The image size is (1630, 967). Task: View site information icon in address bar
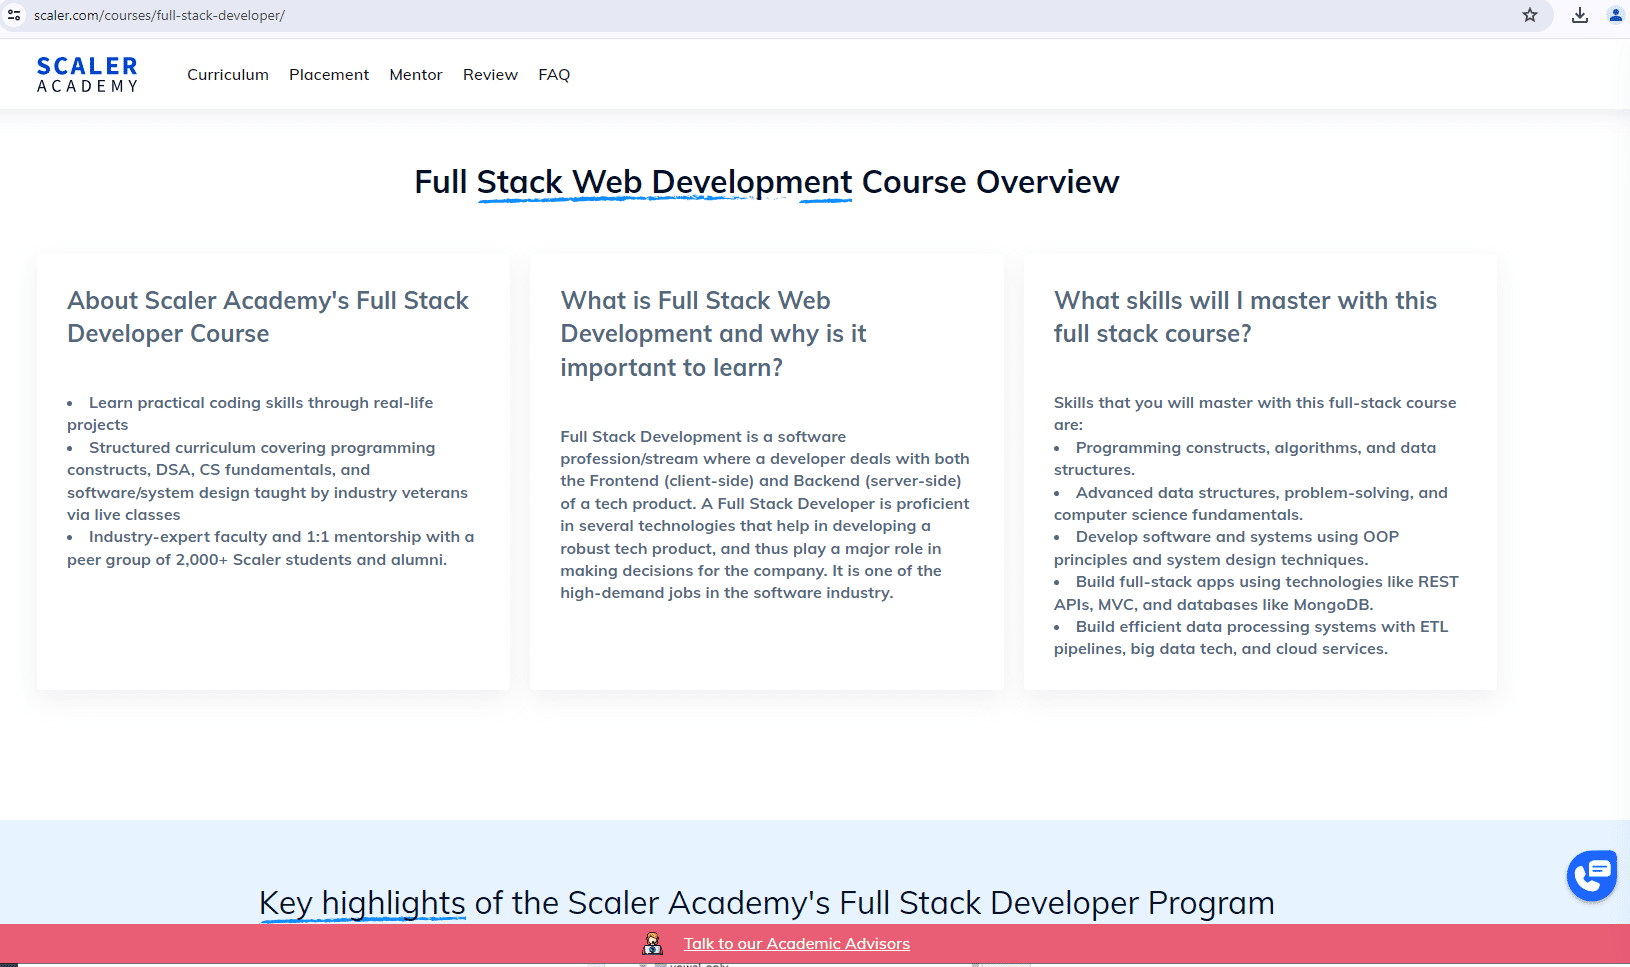(x=14, y=15)
